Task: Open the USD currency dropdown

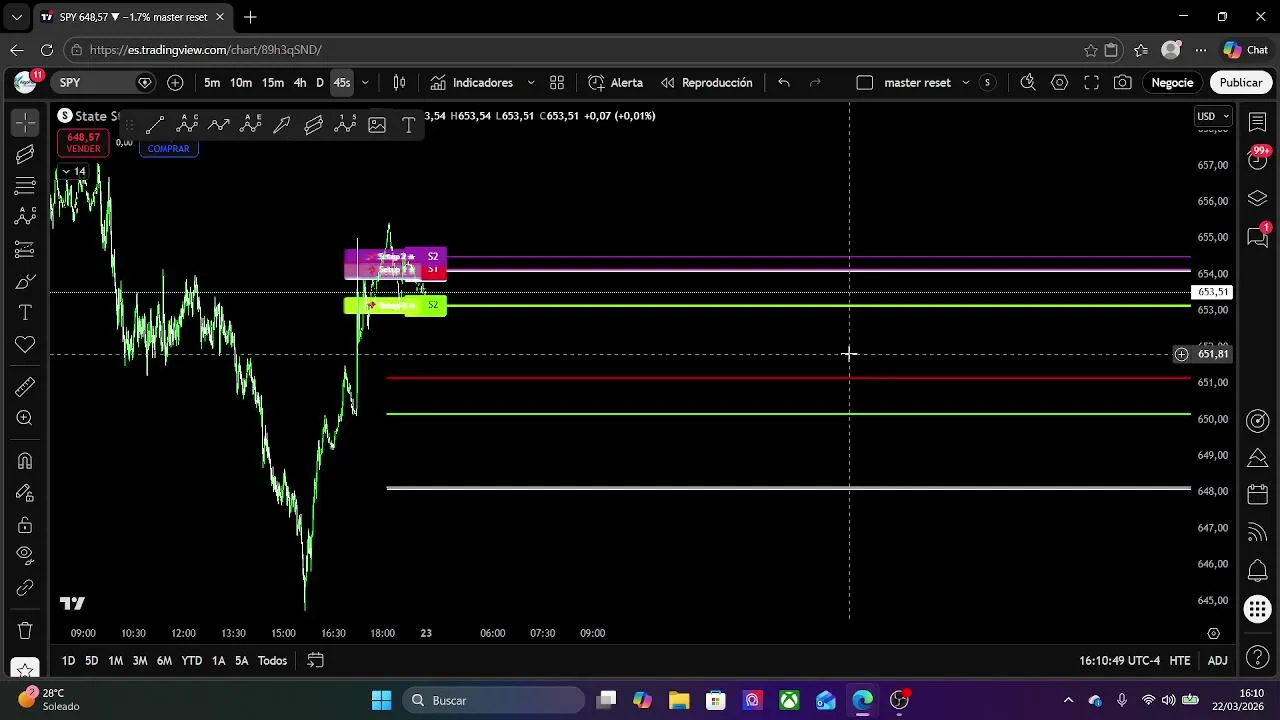Action: (x=1214, y=116)
